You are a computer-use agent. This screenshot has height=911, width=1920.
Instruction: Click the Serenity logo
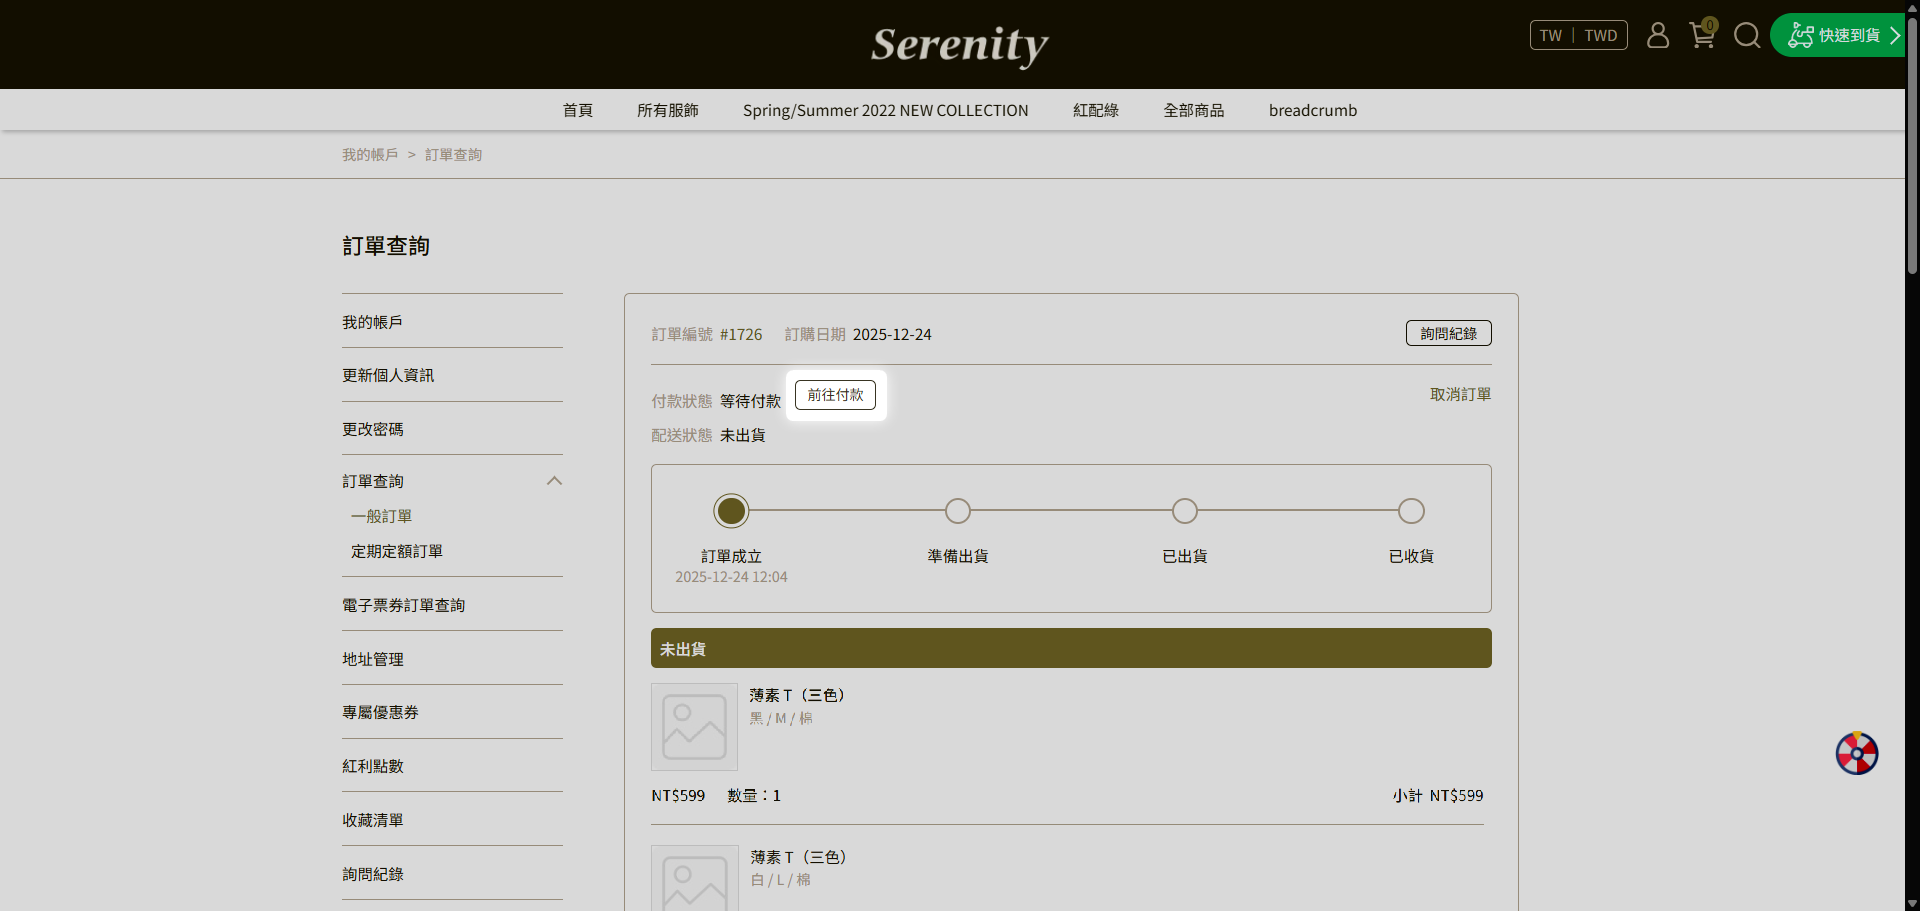(x=959, y=44)
